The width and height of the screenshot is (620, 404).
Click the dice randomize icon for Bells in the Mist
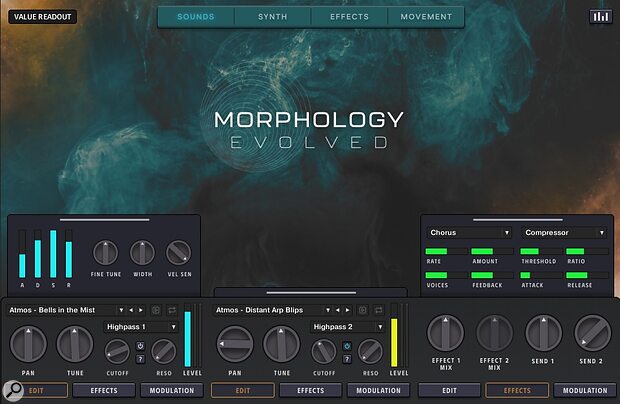tap(156, 310)
